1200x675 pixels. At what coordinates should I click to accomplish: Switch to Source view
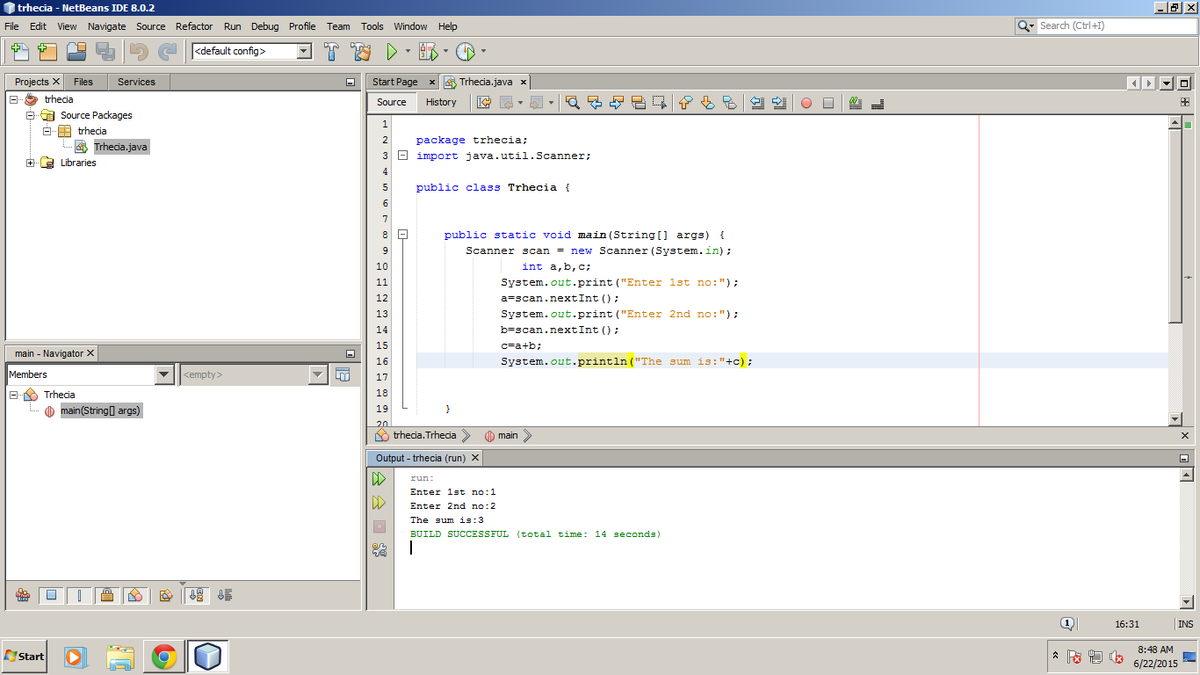click(391, 102)
